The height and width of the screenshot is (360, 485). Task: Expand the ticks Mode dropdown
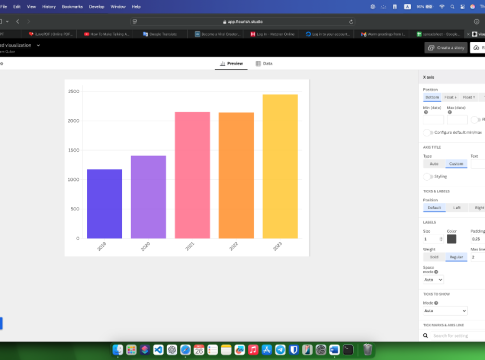(x=445, y=311)
